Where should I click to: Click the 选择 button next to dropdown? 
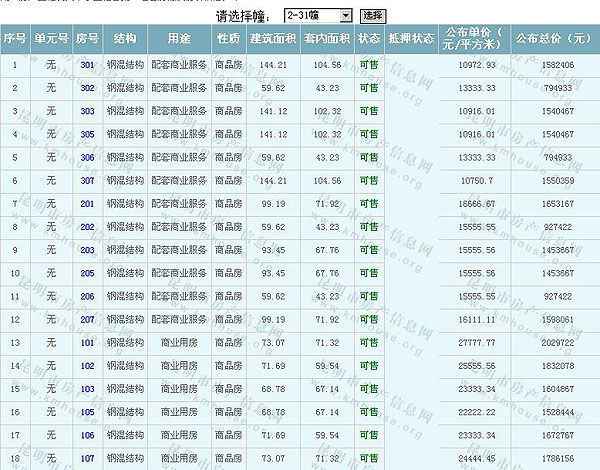[372, 16]
